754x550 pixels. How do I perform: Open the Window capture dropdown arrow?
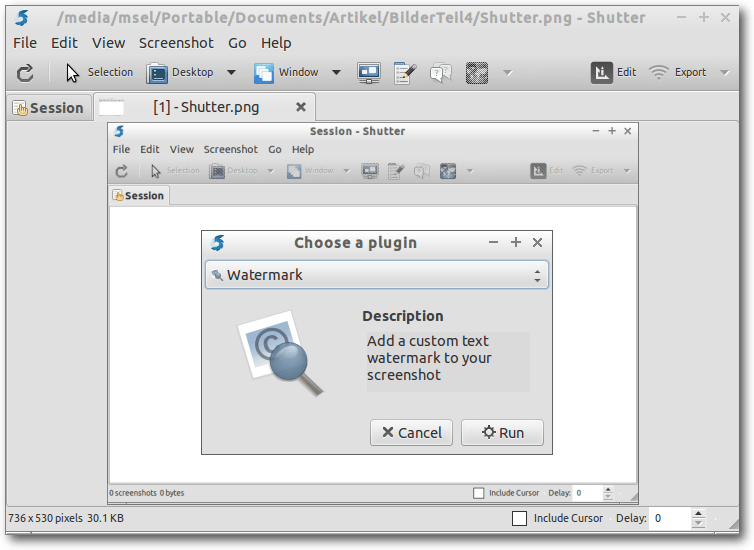coord(337,73)
